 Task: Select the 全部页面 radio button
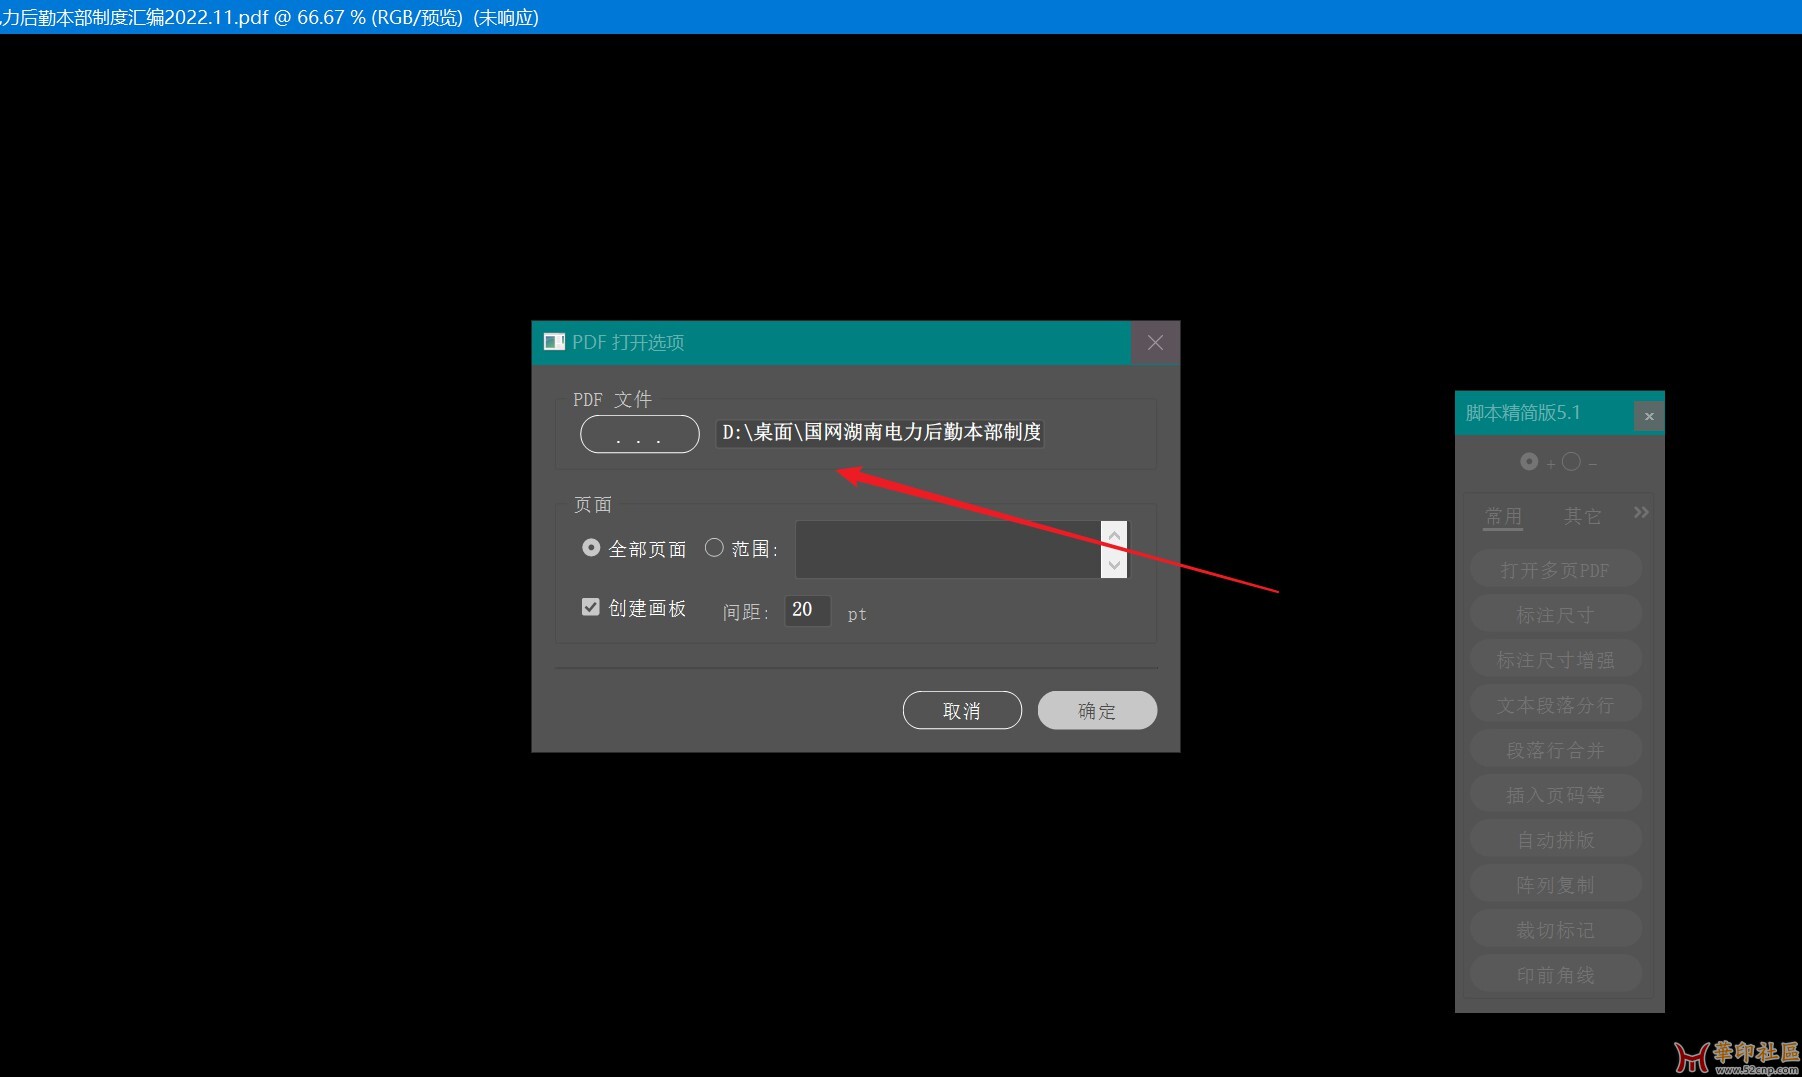(x=591, y=548)
